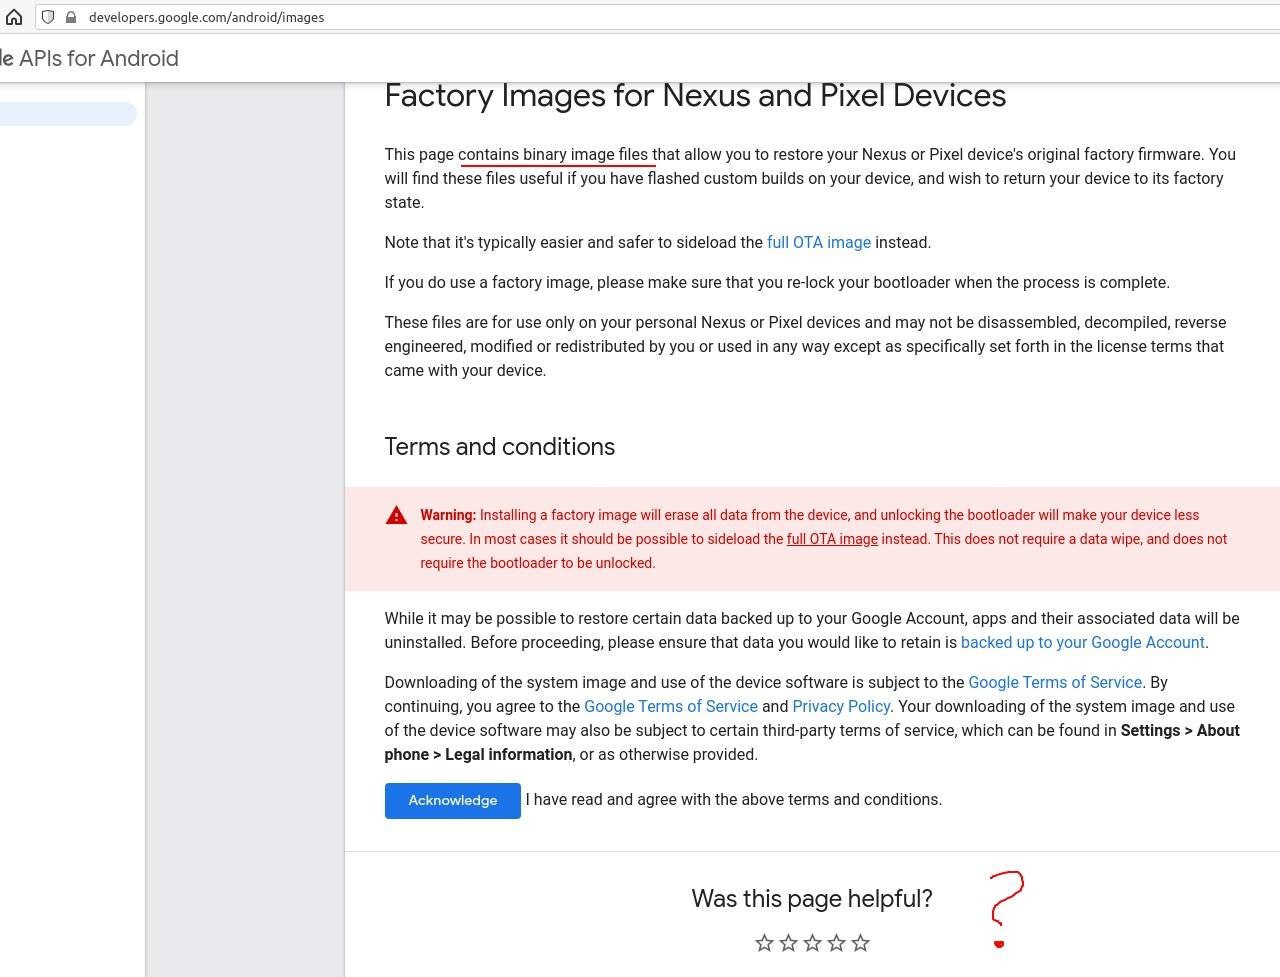
Task: Open full OTA image link inside red warning
Action: tap(832, 539)
